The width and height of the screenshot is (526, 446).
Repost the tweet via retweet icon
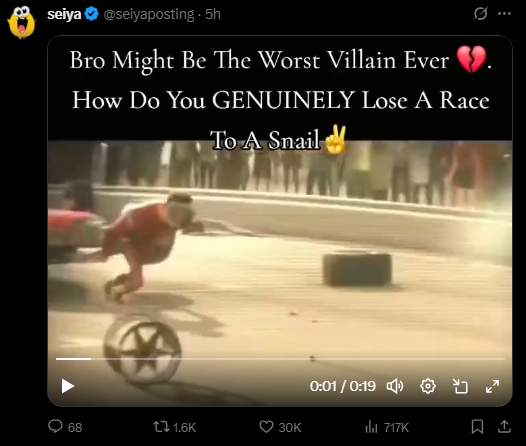(x=161, y=427)
